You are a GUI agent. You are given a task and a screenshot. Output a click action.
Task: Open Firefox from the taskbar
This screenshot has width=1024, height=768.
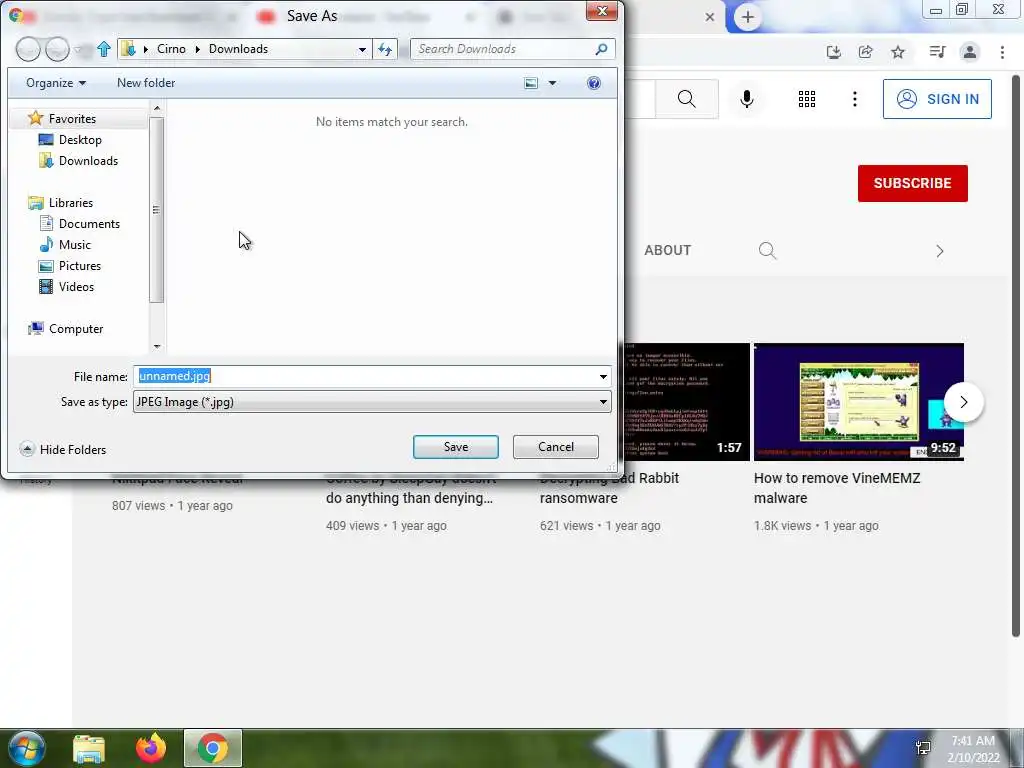pyautogui.click(x=151, y=749)
